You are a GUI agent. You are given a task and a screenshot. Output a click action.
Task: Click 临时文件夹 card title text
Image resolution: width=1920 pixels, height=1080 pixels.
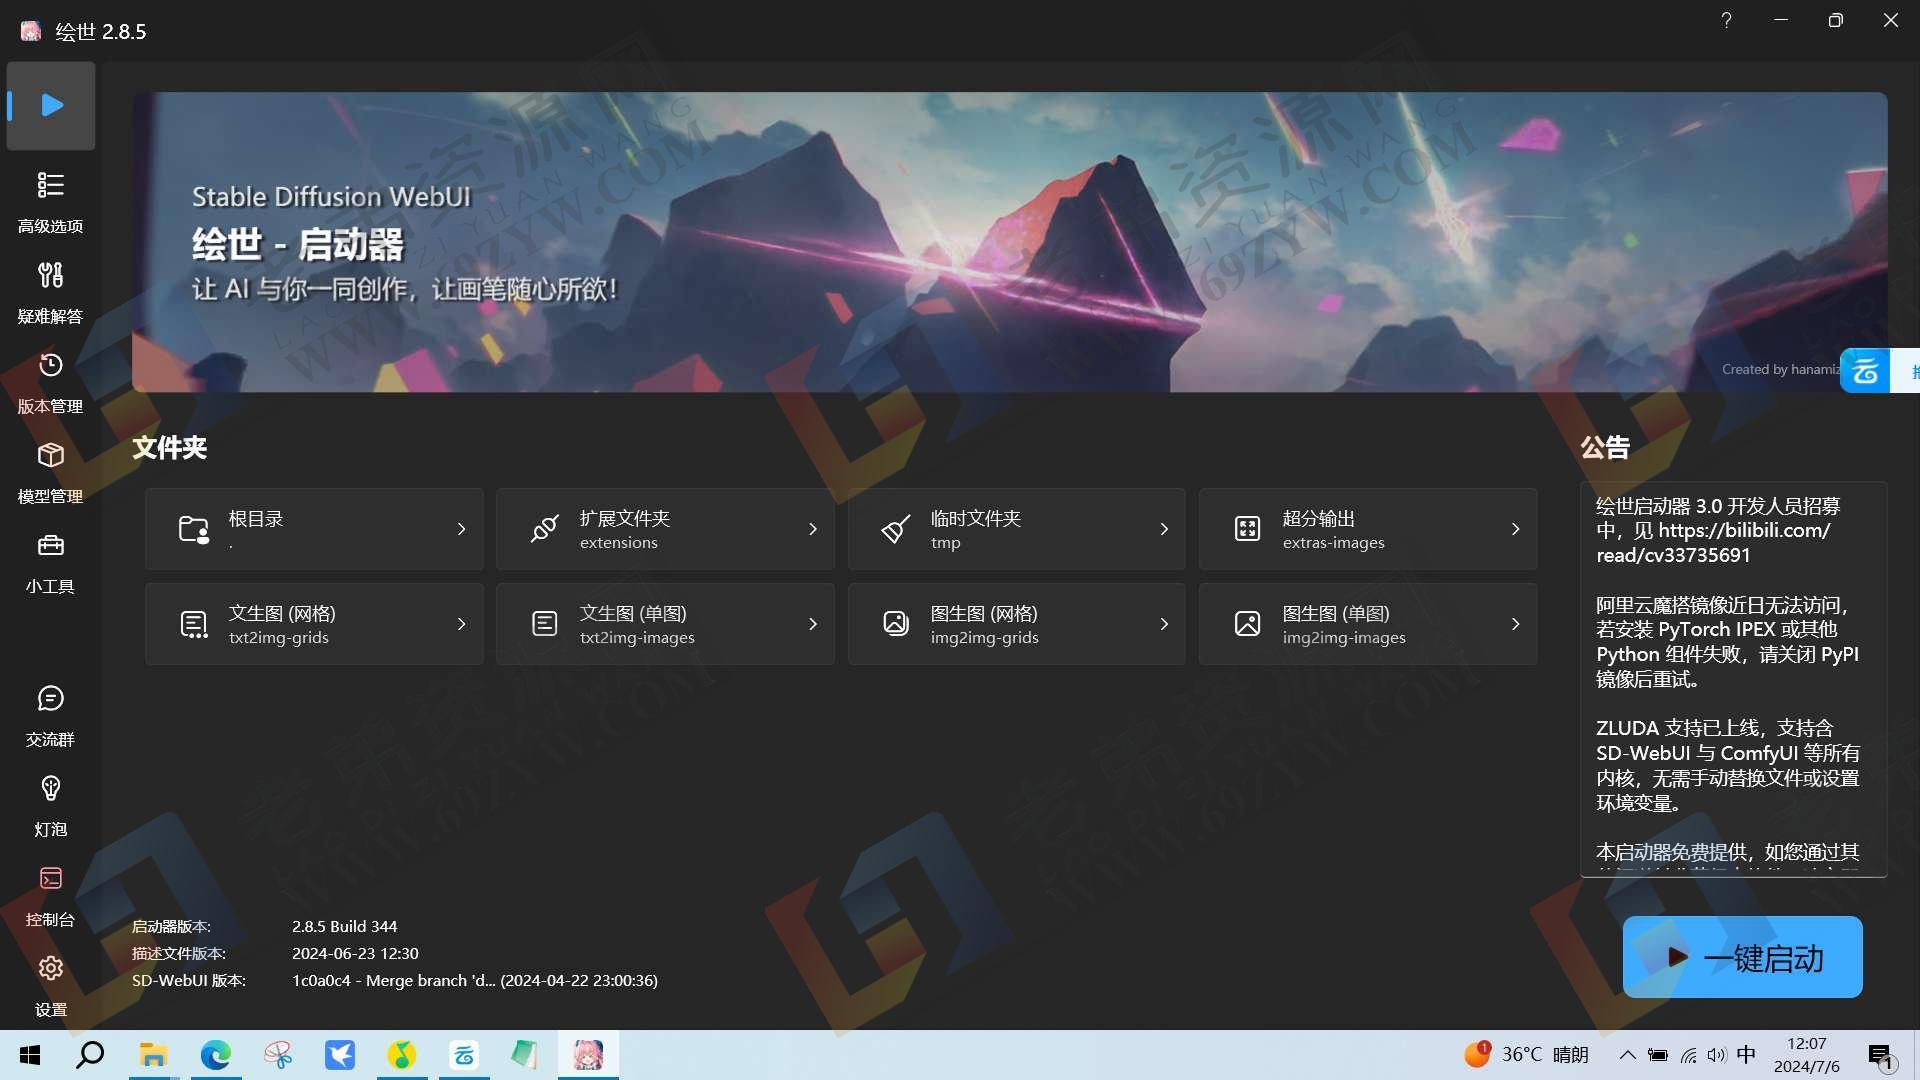click(976, 518)
